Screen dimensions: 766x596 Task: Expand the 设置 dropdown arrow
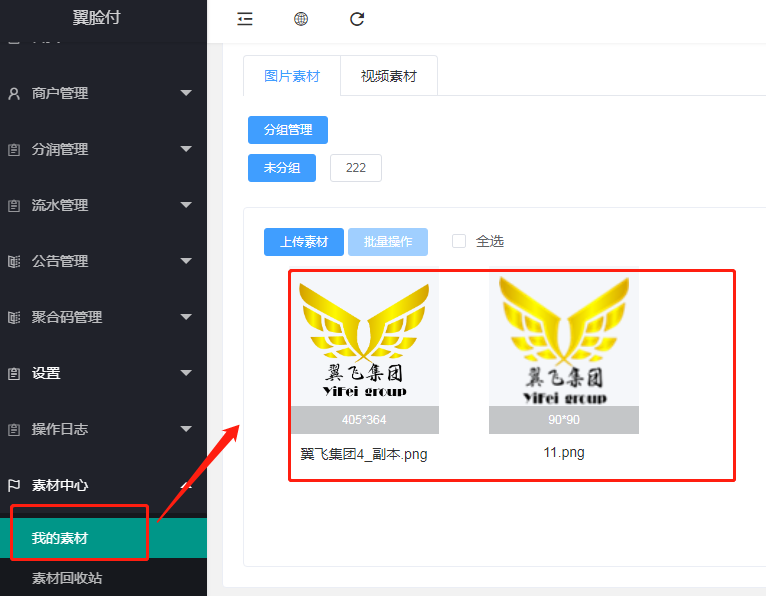186,373
